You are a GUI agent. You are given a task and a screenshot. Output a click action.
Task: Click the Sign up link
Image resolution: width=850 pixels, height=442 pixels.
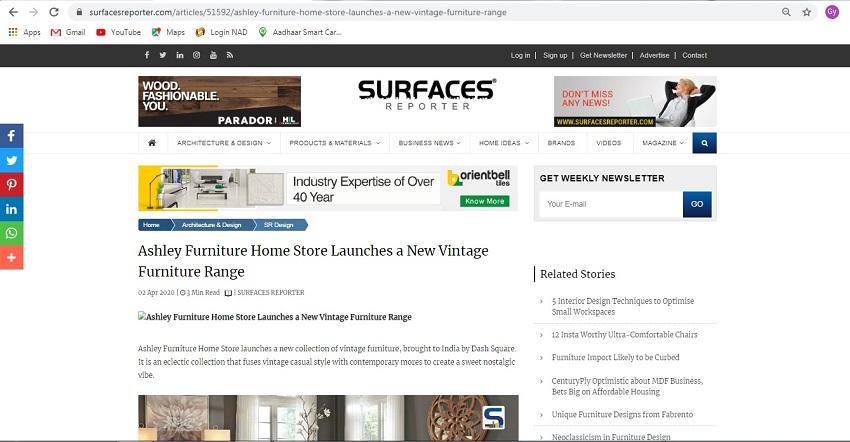pos(555,55)
